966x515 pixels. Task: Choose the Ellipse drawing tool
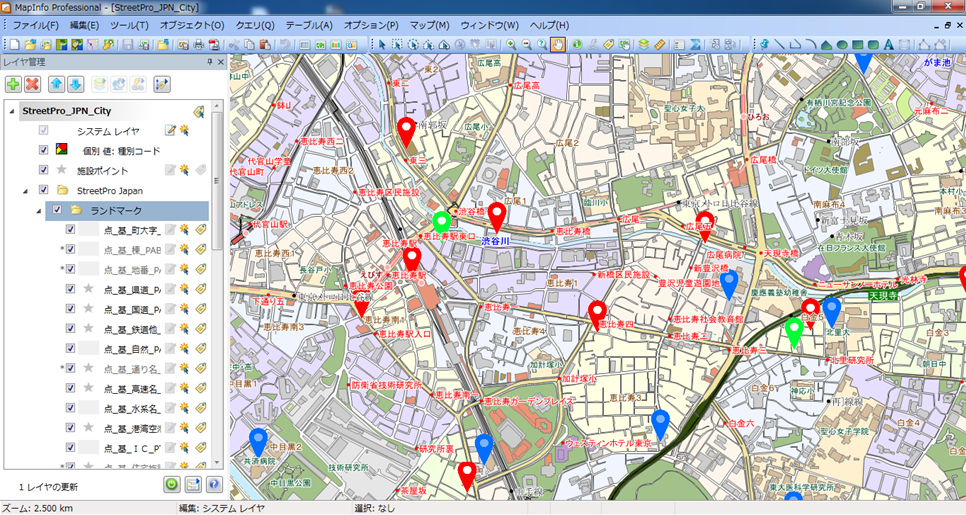(x=842, y=45)
